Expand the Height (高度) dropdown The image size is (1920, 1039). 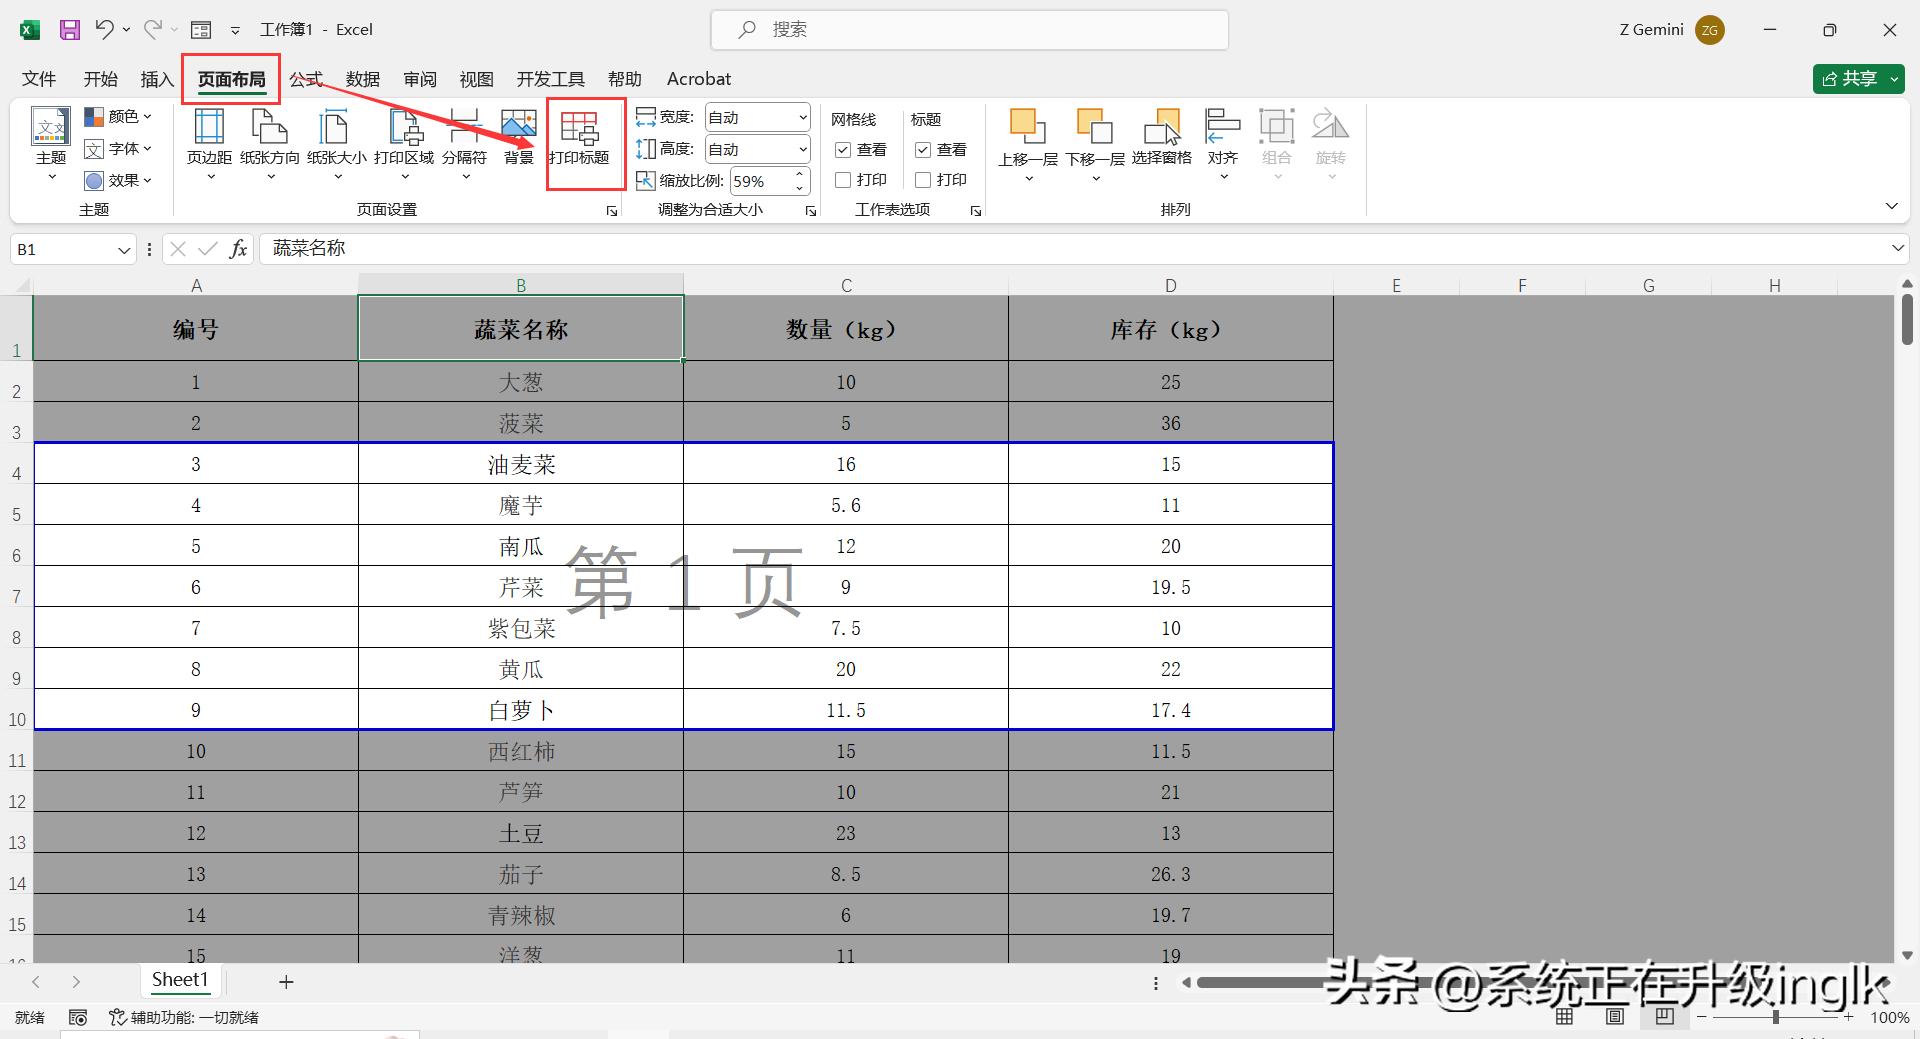point(802,150)
